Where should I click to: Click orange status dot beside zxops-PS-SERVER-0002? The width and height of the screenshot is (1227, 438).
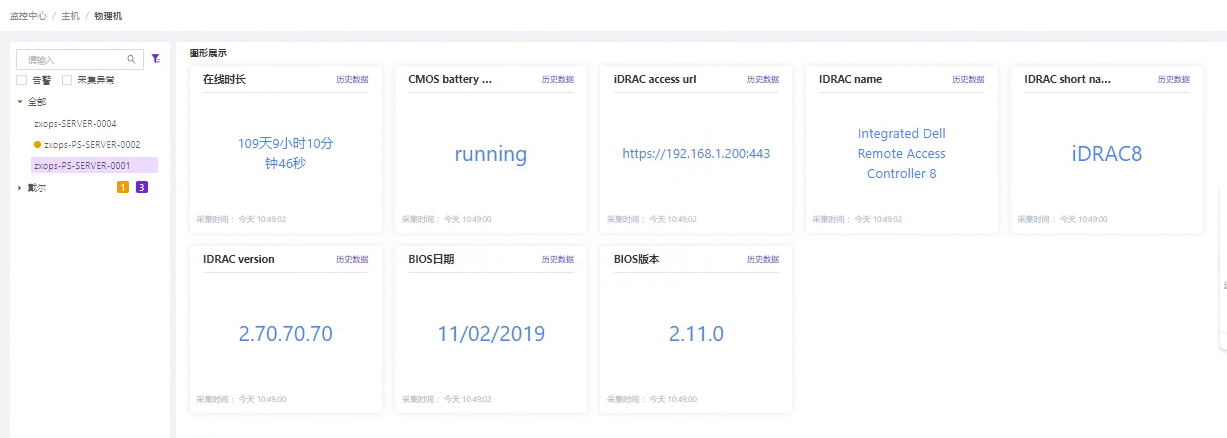pos(38,145)
